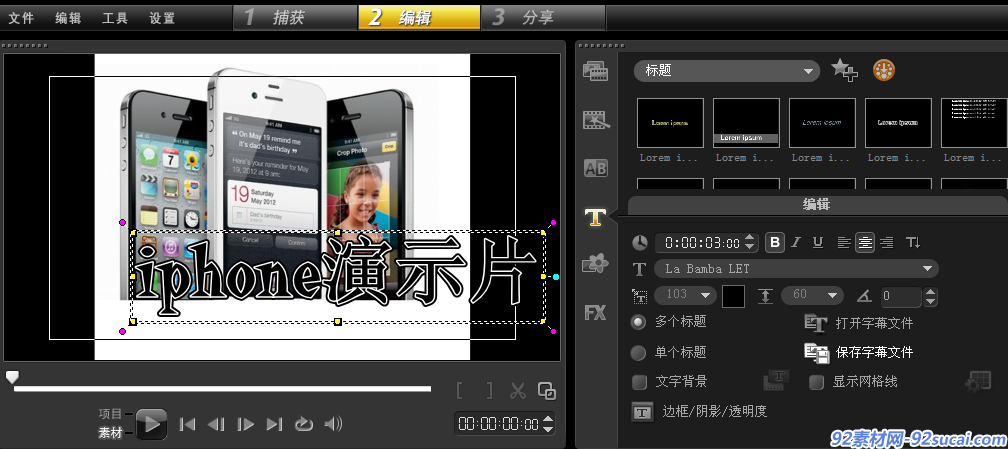This screenshot has width=1008, height=449.
Task: Select the 多个标题 radio button
Action: [638, 322]
